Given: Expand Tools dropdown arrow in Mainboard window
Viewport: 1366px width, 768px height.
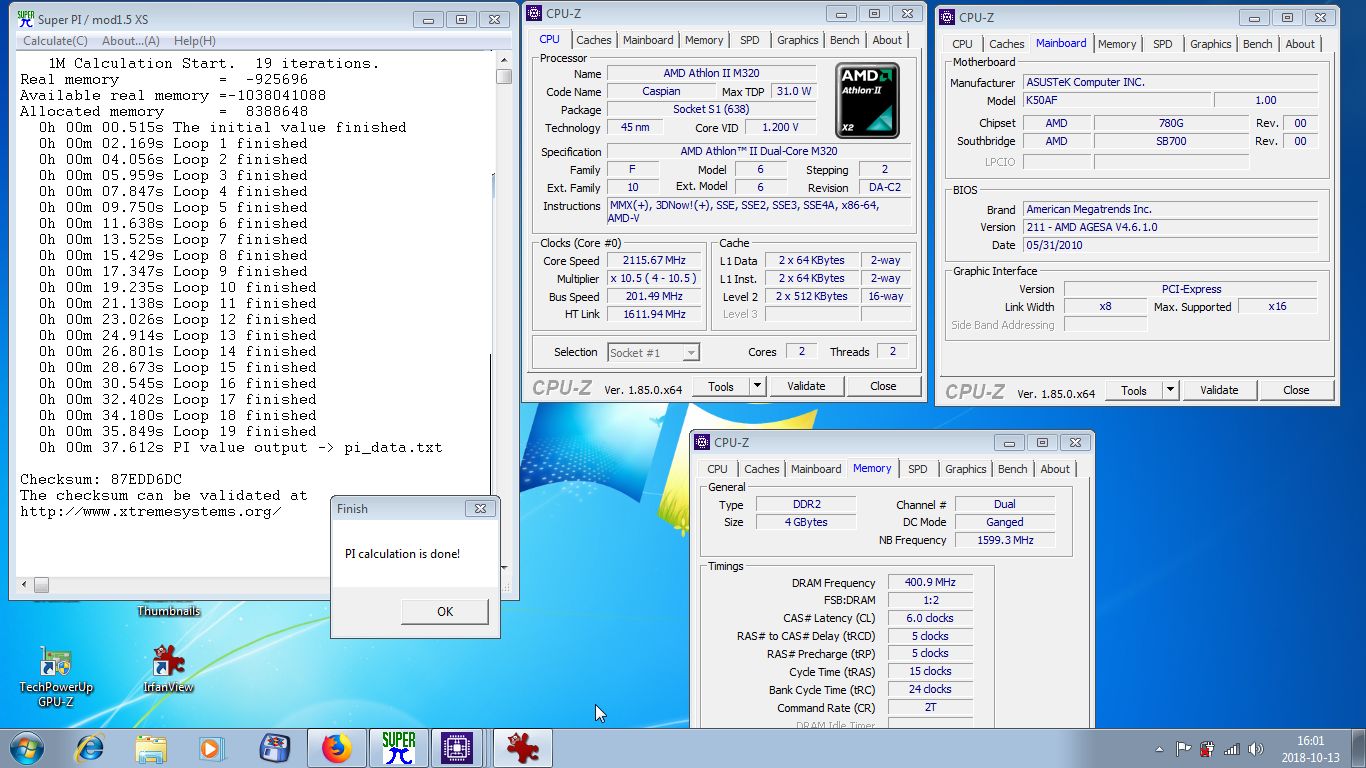Looking at the screenshot, I should [1170, 390].
